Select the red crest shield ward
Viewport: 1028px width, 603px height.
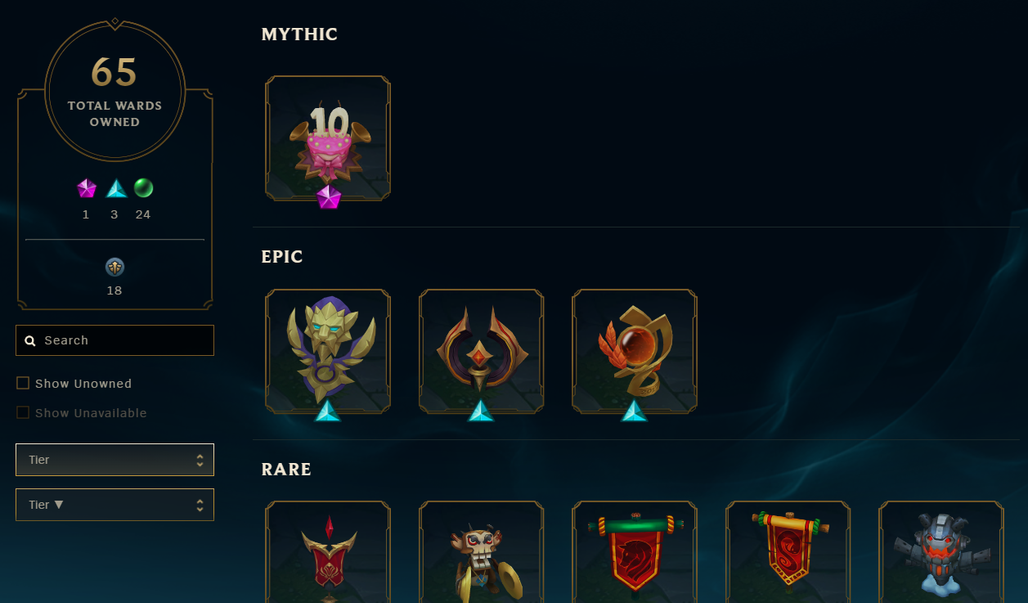tap(328, 552)
